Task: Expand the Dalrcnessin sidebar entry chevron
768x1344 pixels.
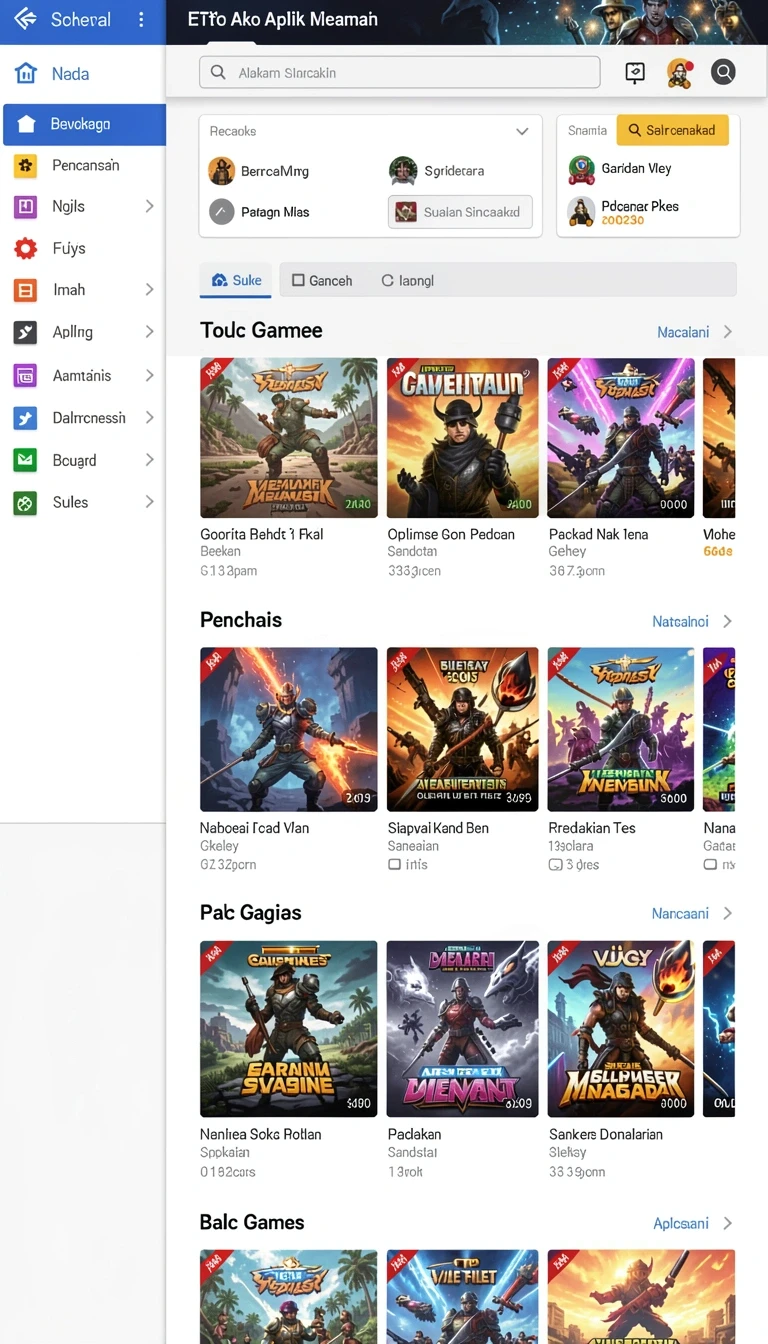Action: tap(149, 417)
